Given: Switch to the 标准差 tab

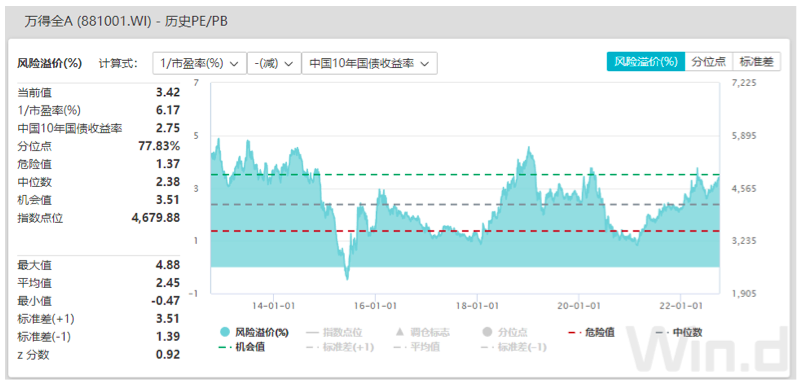Looking at the screenshot, I should click(x=757, y=62).
